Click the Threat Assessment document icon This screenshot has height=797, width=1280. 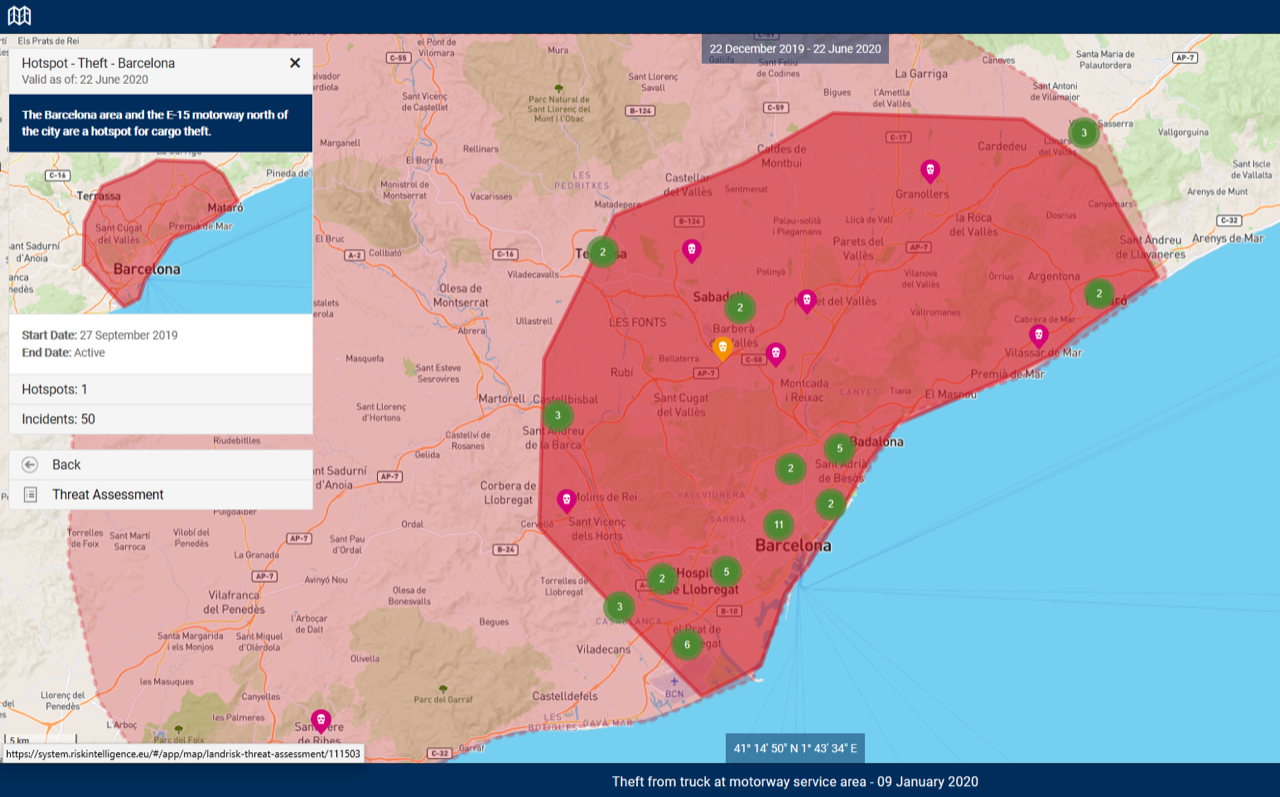point(30,495)
